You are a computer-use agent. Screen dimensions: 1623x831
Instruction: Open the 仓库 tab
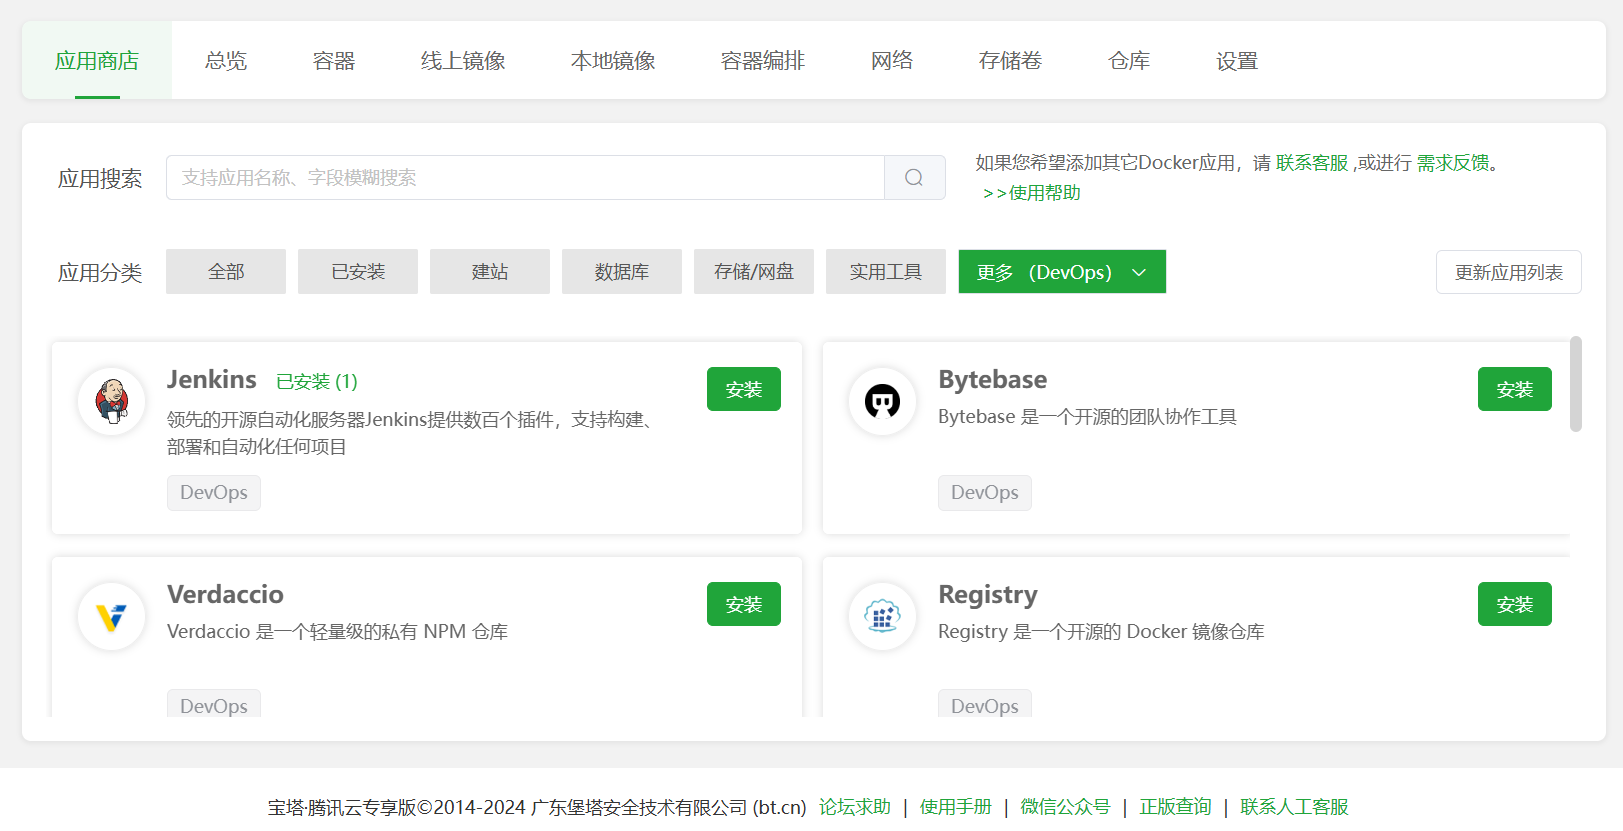click(x=1129, y=61)
